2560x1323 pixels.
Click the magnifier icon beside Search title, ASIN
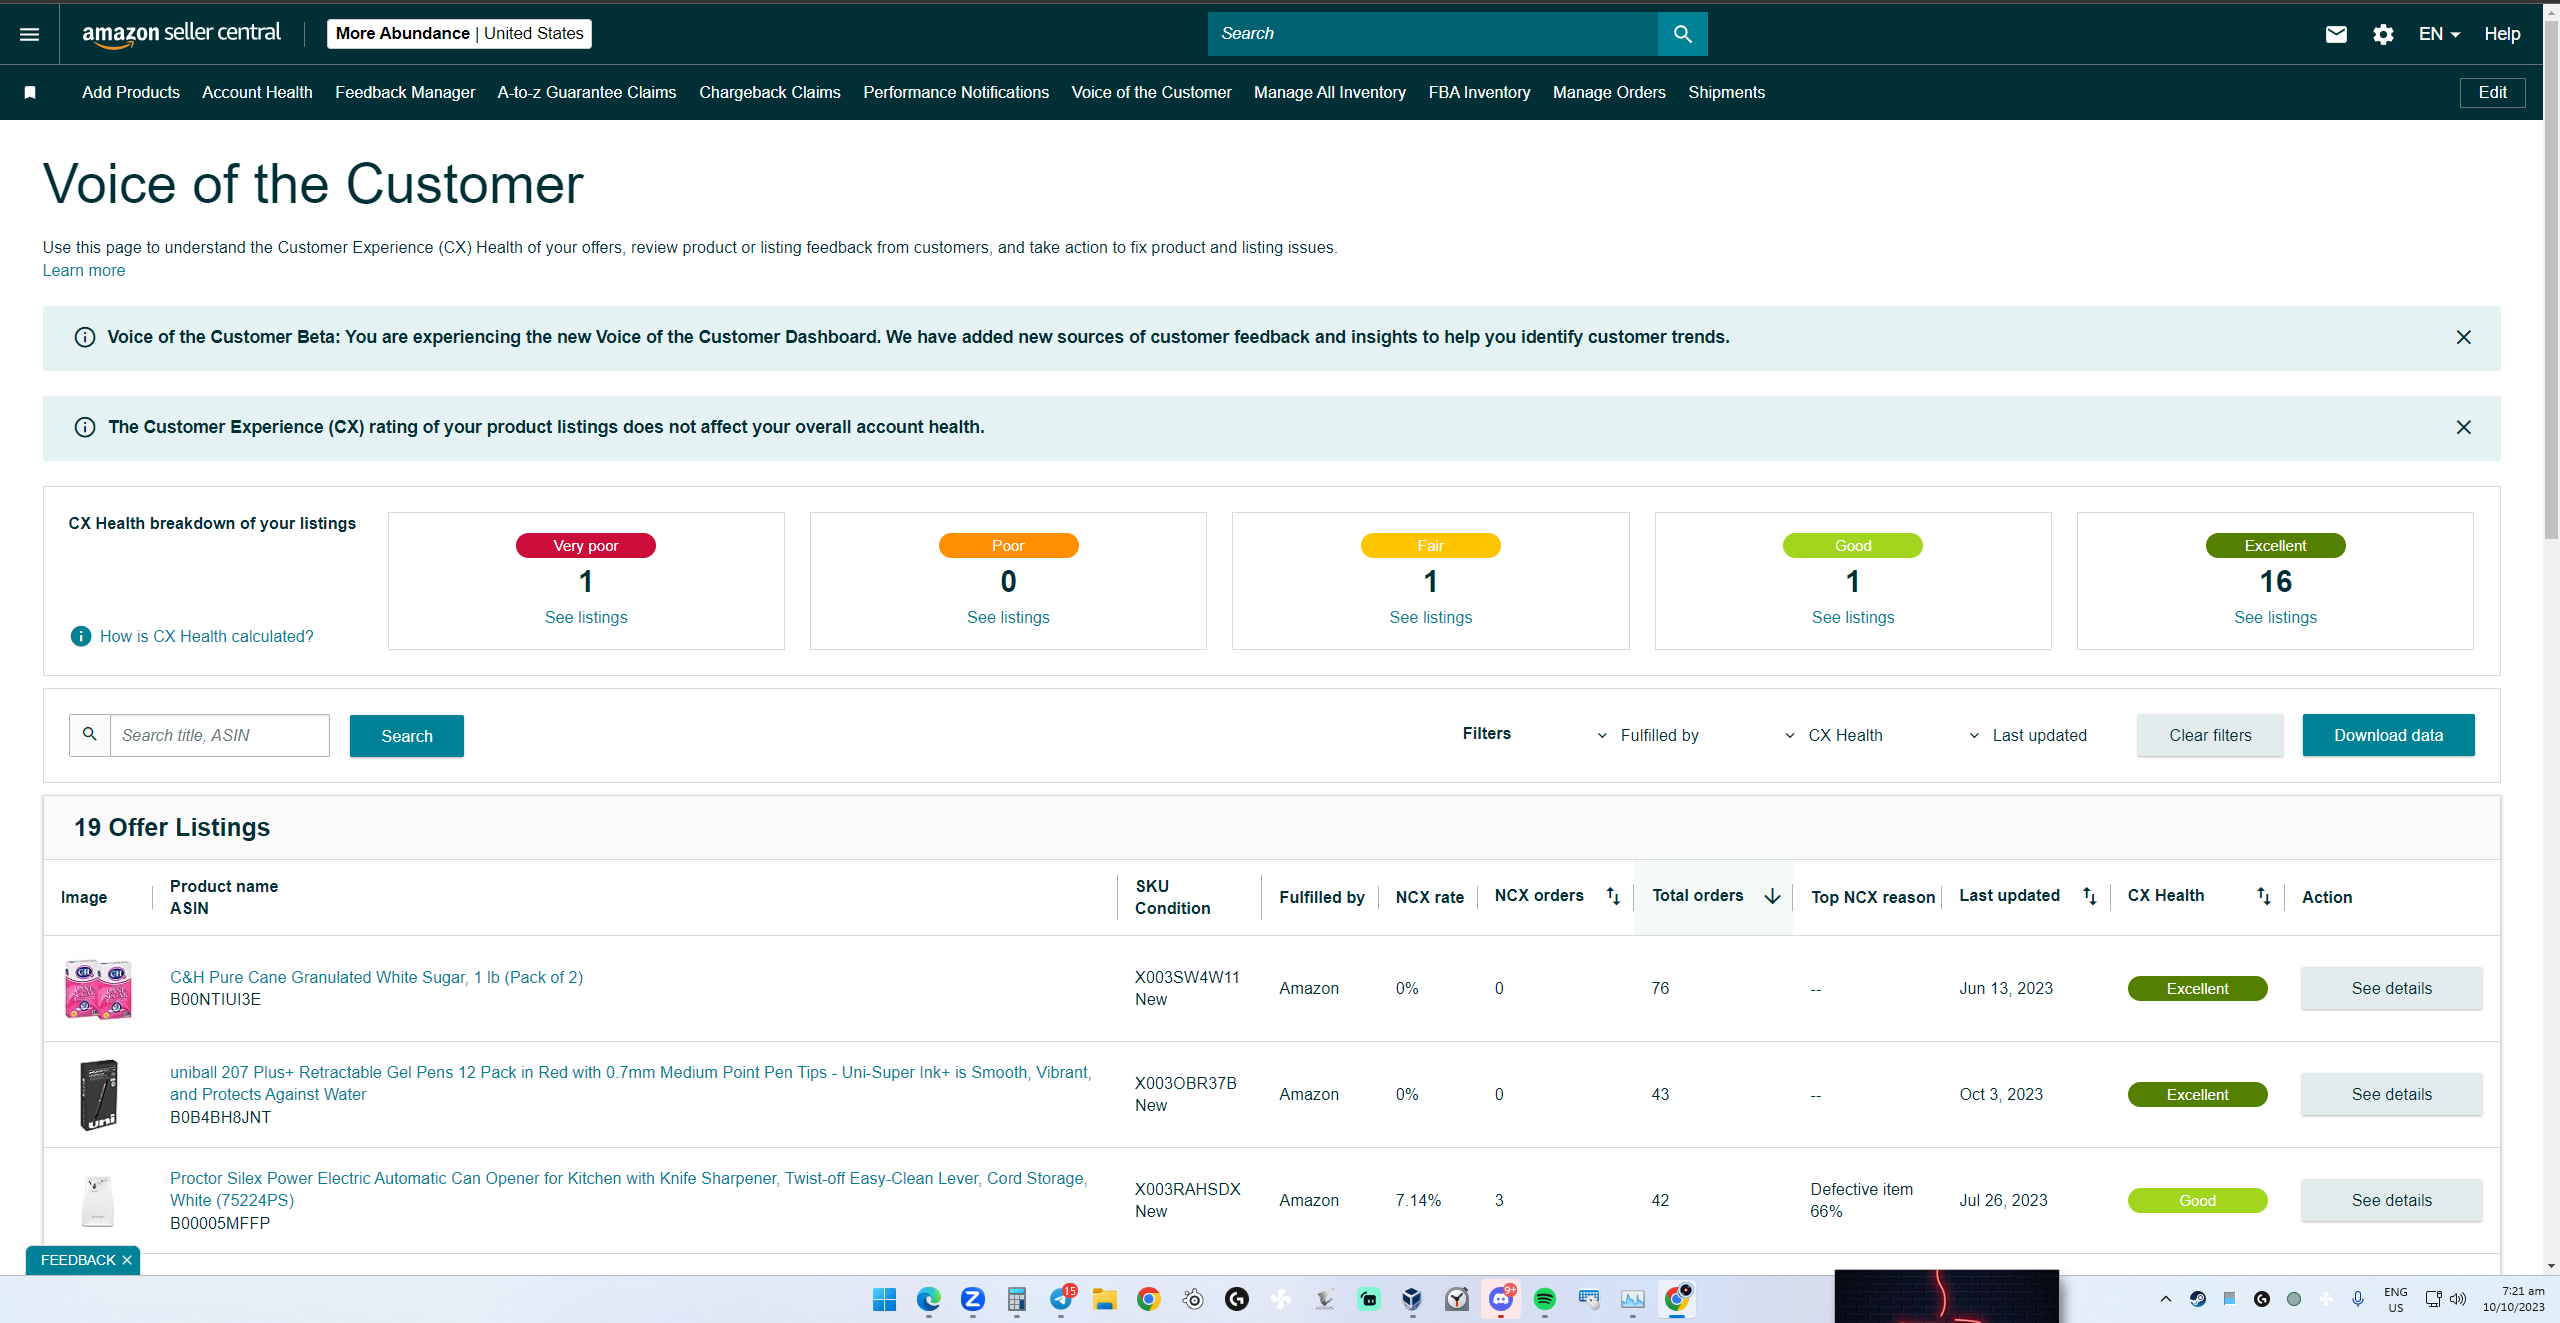point(90,735)
